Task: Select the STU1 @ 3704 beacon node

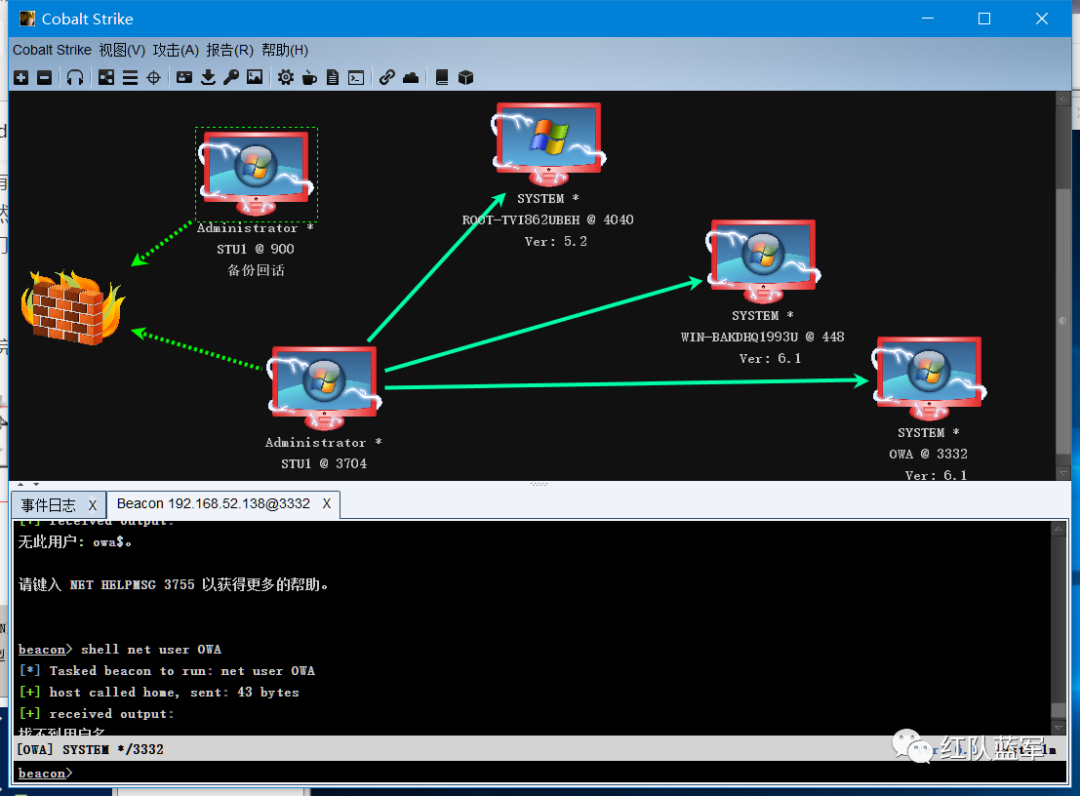Action: 324,387
